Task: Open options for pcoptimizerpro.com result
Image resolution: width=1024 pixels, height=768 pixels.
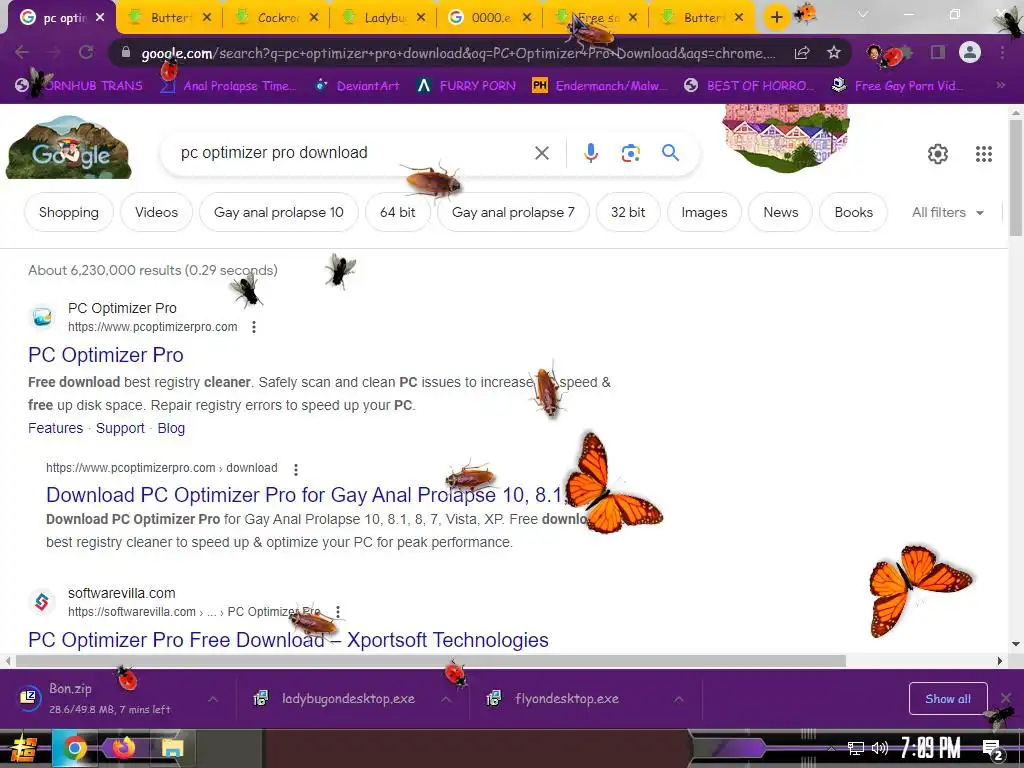Action: click(x=254, y=327)
